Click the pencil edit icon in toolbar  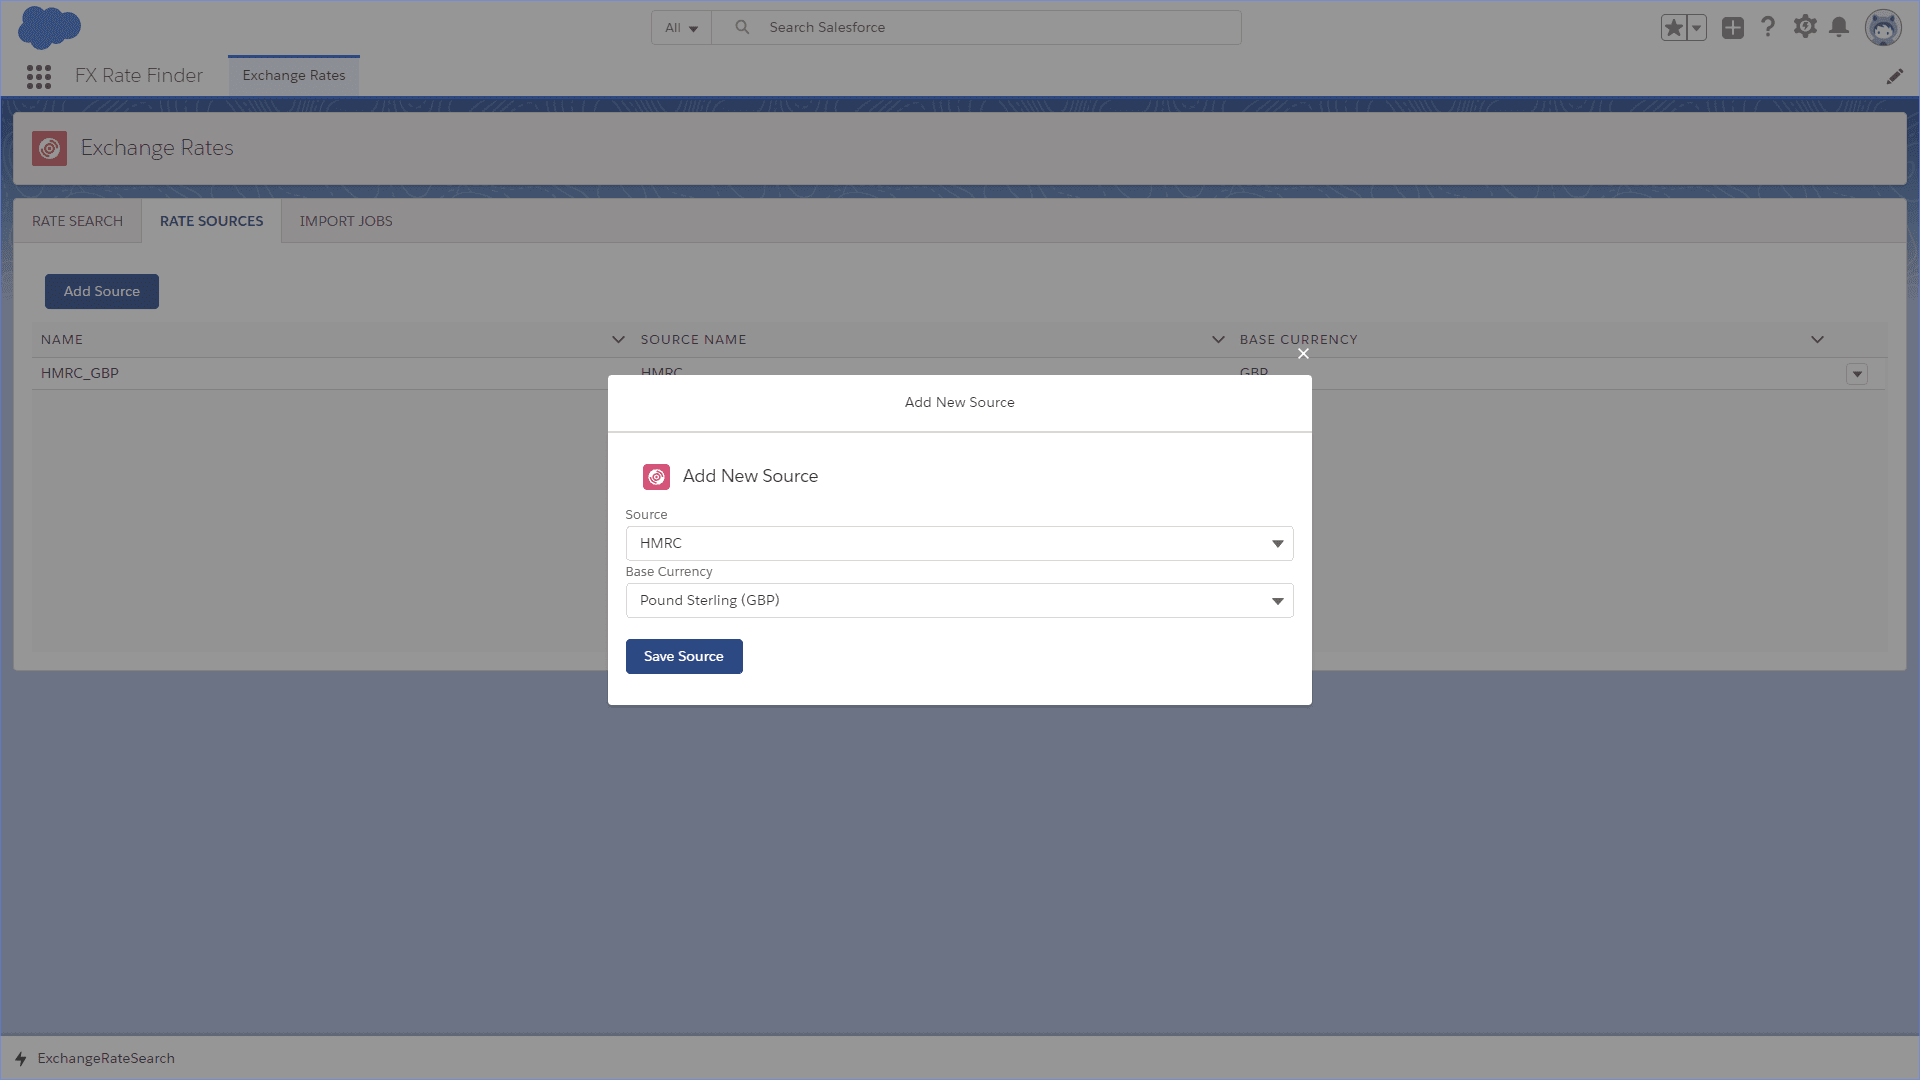(x=1895, y=76)
